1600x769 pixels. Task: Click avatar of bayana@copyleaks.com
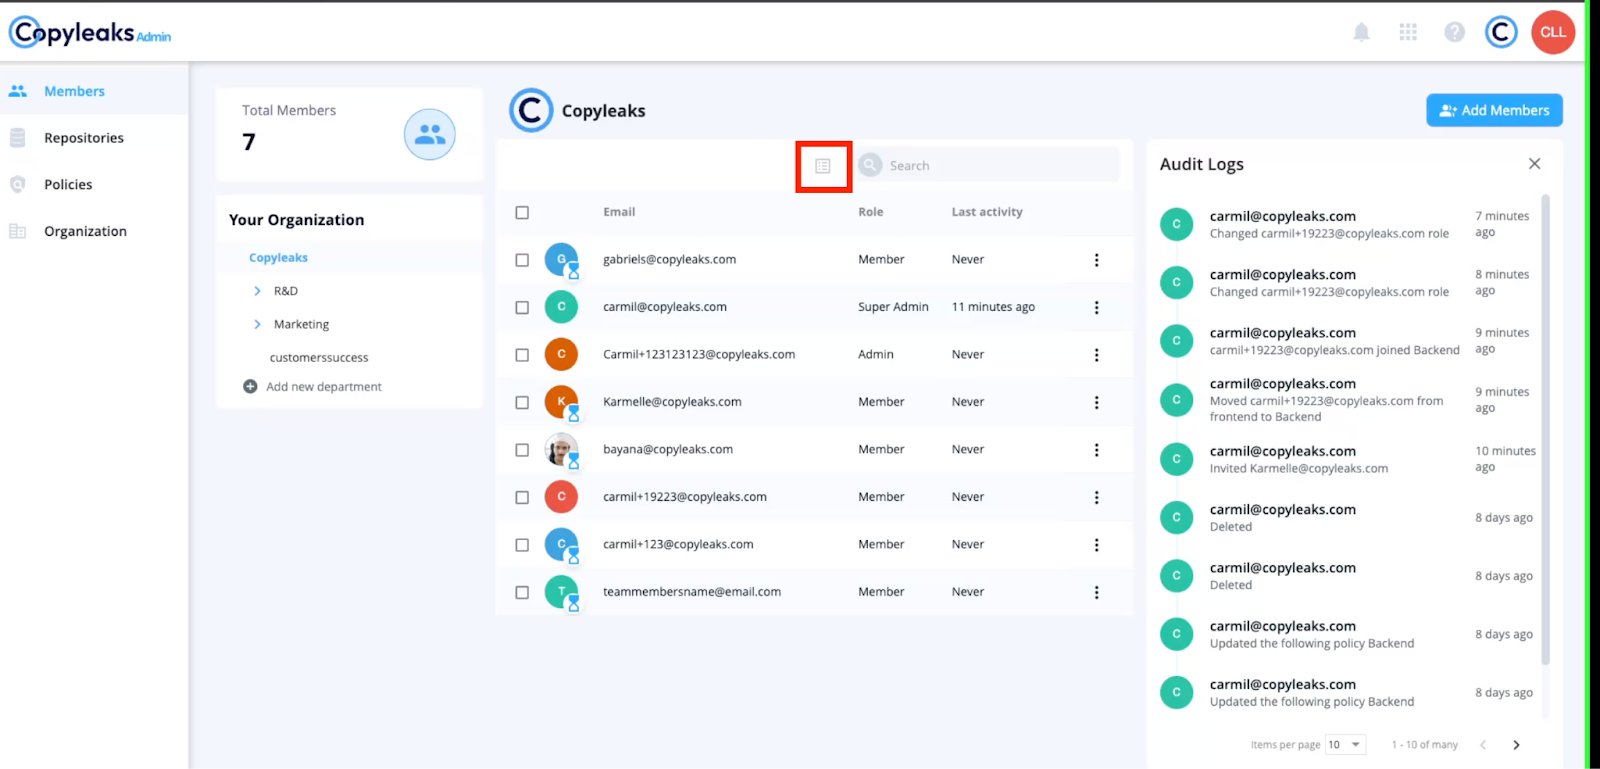pyautogui.click(x=562, y=450)
